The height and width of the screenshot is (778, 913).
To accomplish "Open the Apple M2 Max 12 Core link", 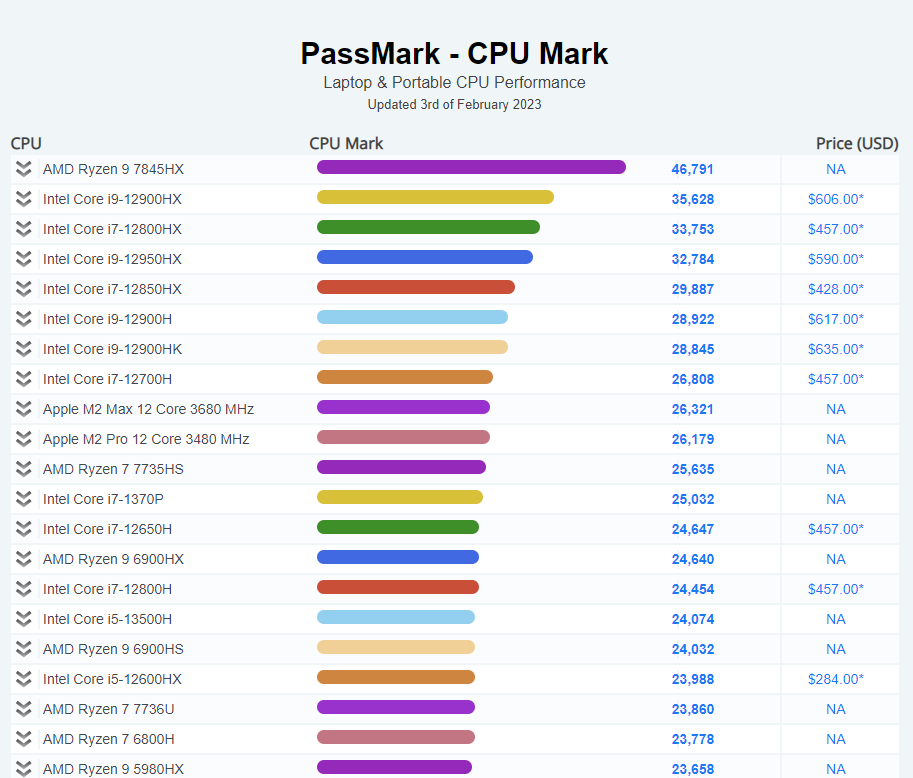I will 148,409.
